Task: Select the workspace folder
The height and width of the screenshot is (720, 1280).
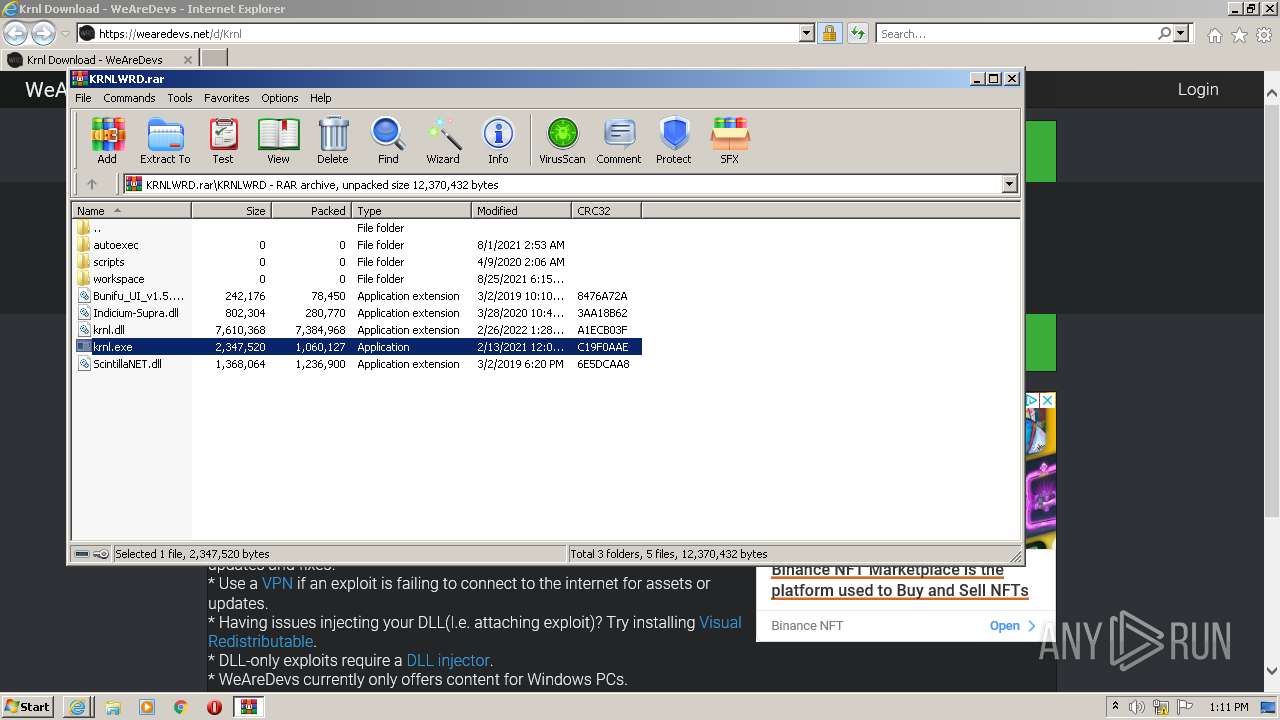Action: tap(356, 279)
